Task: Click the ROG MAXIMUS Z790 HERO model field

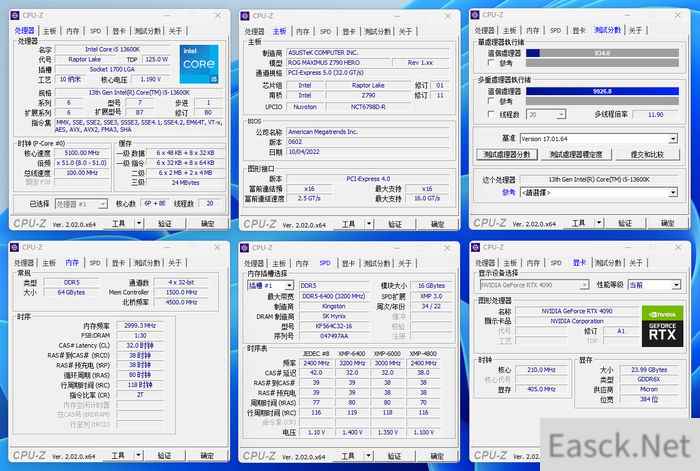Action: point(339,63)
